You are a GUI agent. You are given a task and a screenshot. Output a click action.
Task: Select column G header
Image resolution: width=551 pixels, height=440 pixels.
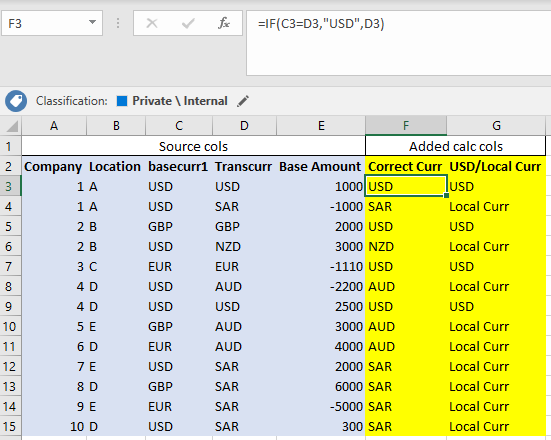pos(496,126)
